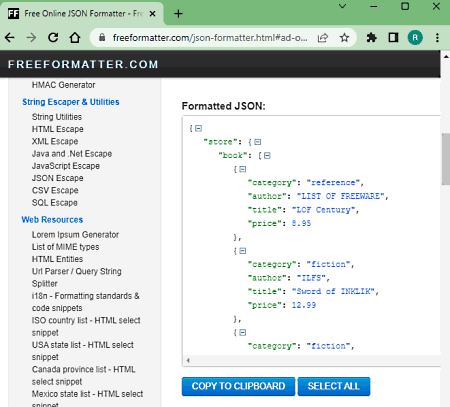Click the JSON output left scroll arrow

[x=188, y=360]
